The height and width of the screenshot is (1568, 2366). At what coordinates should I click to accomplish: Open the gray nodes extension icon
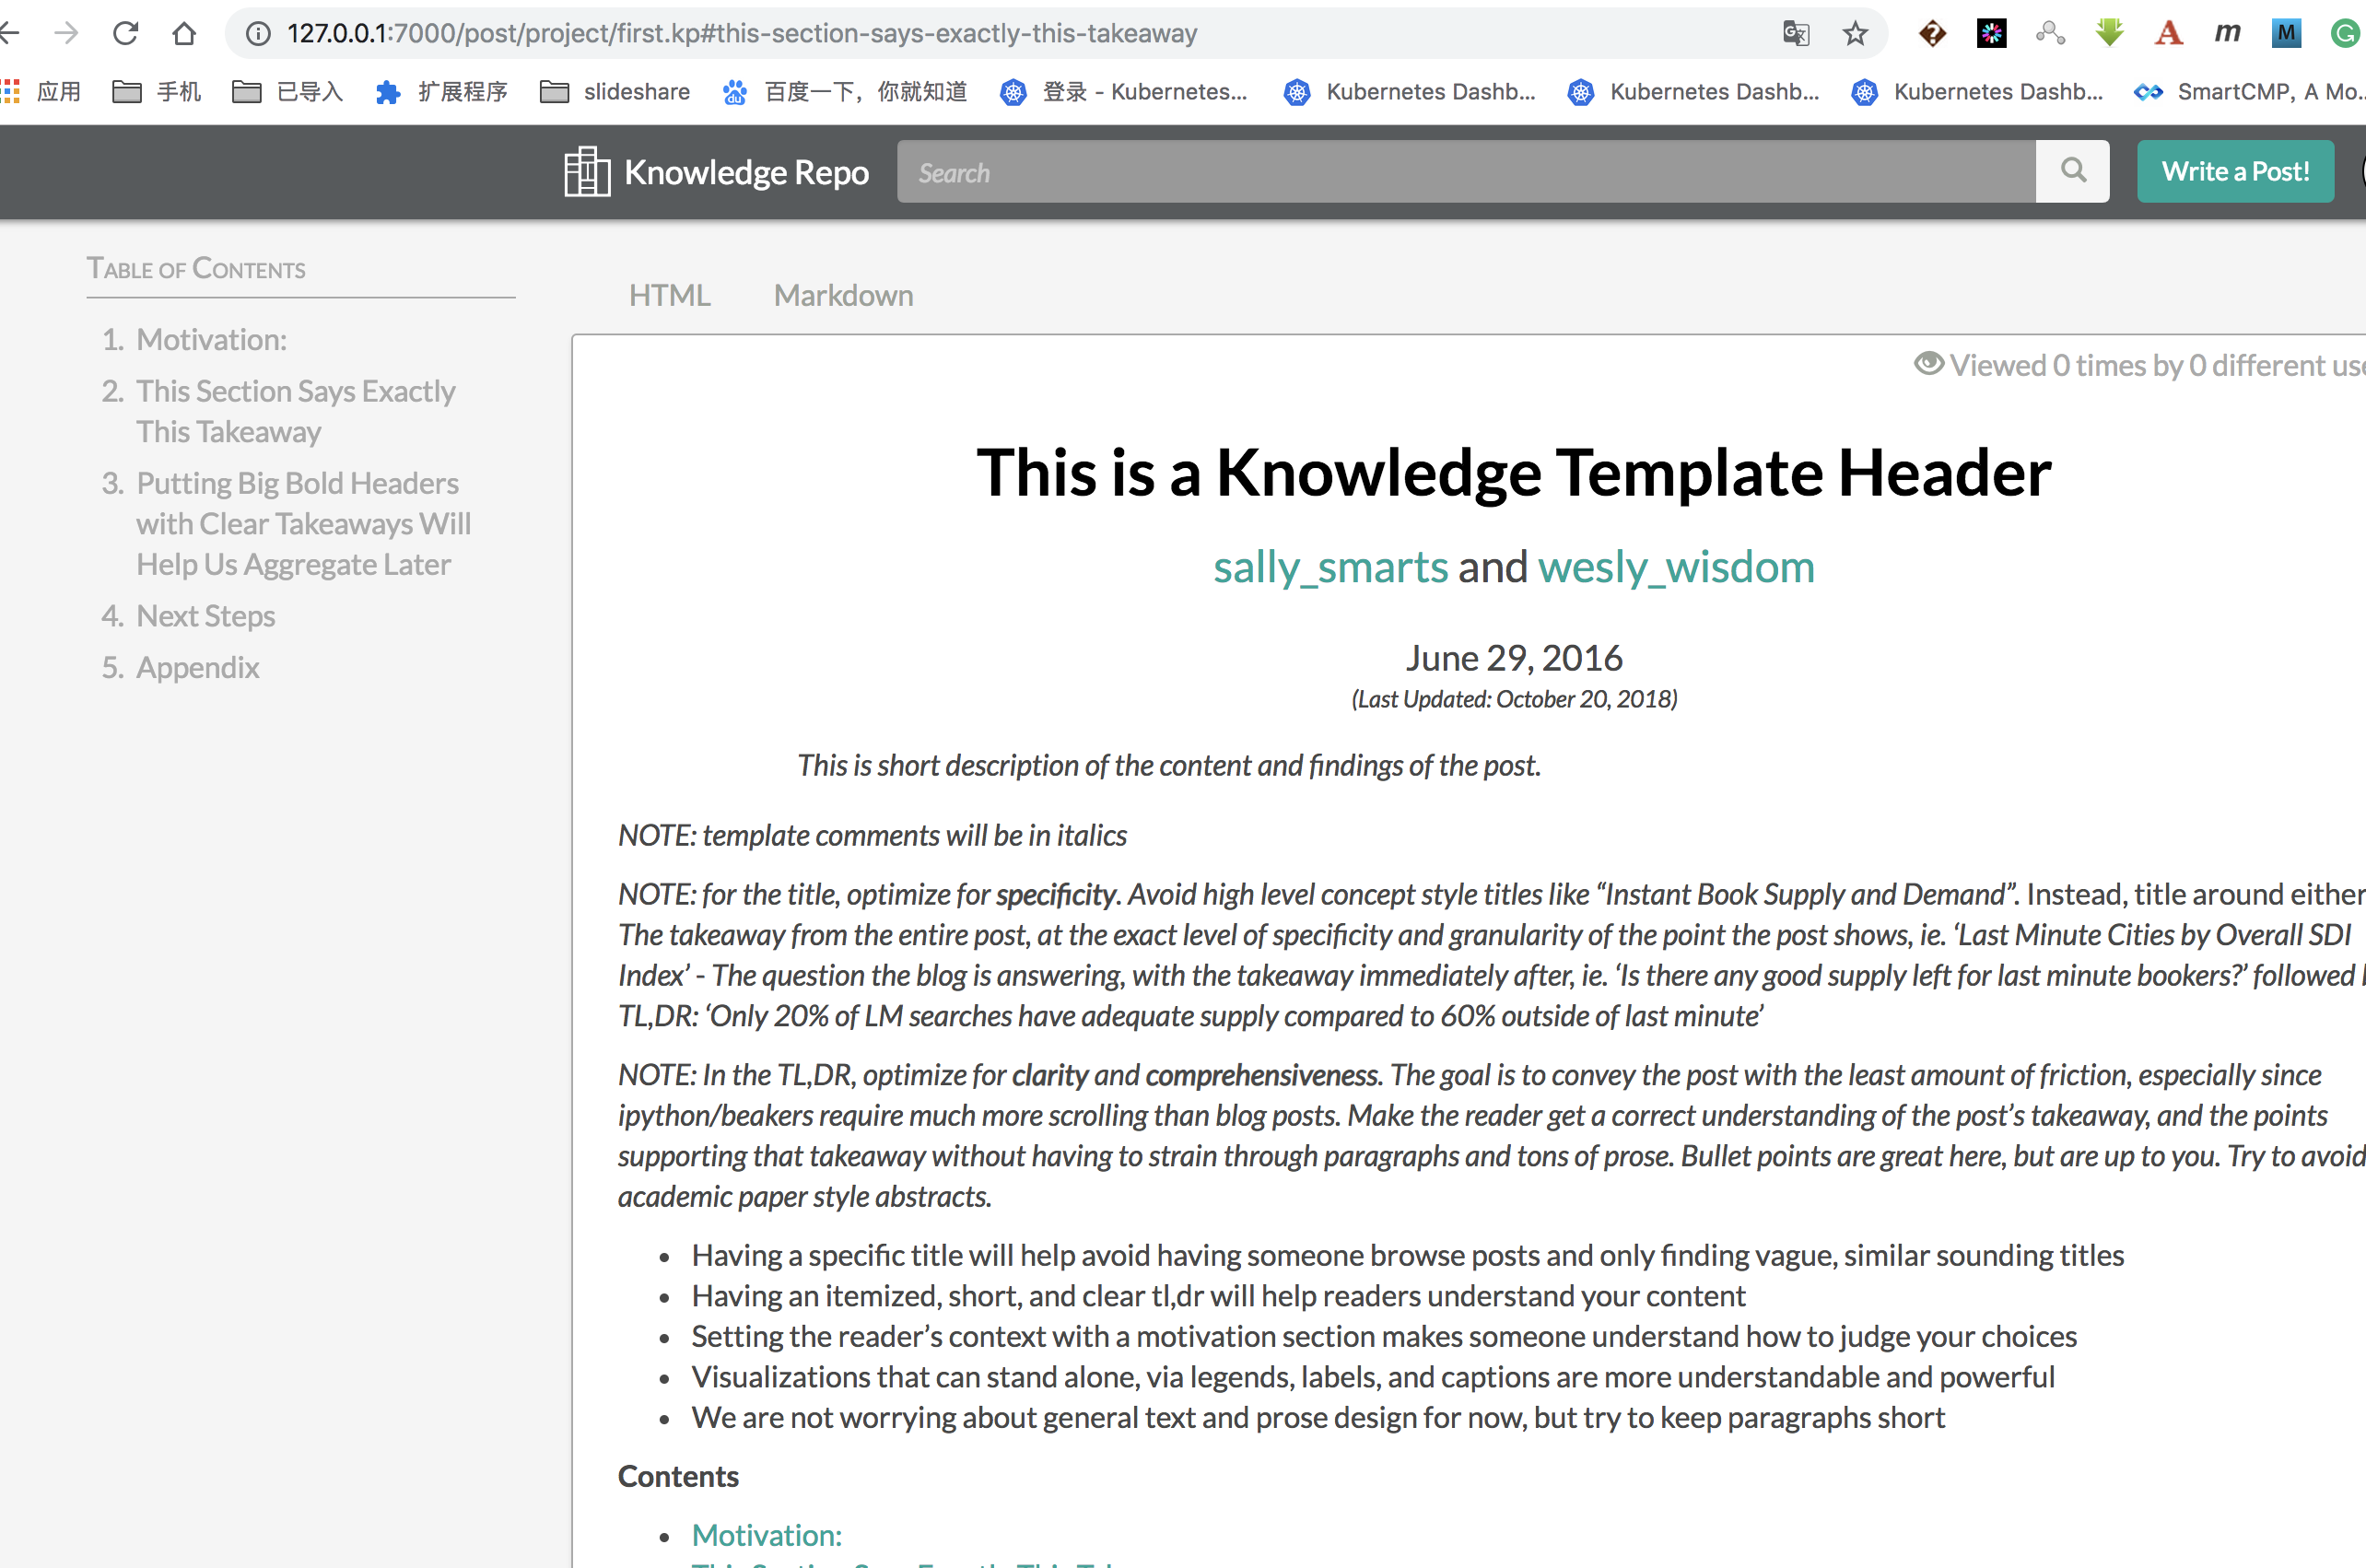(x=2050, y=33)
